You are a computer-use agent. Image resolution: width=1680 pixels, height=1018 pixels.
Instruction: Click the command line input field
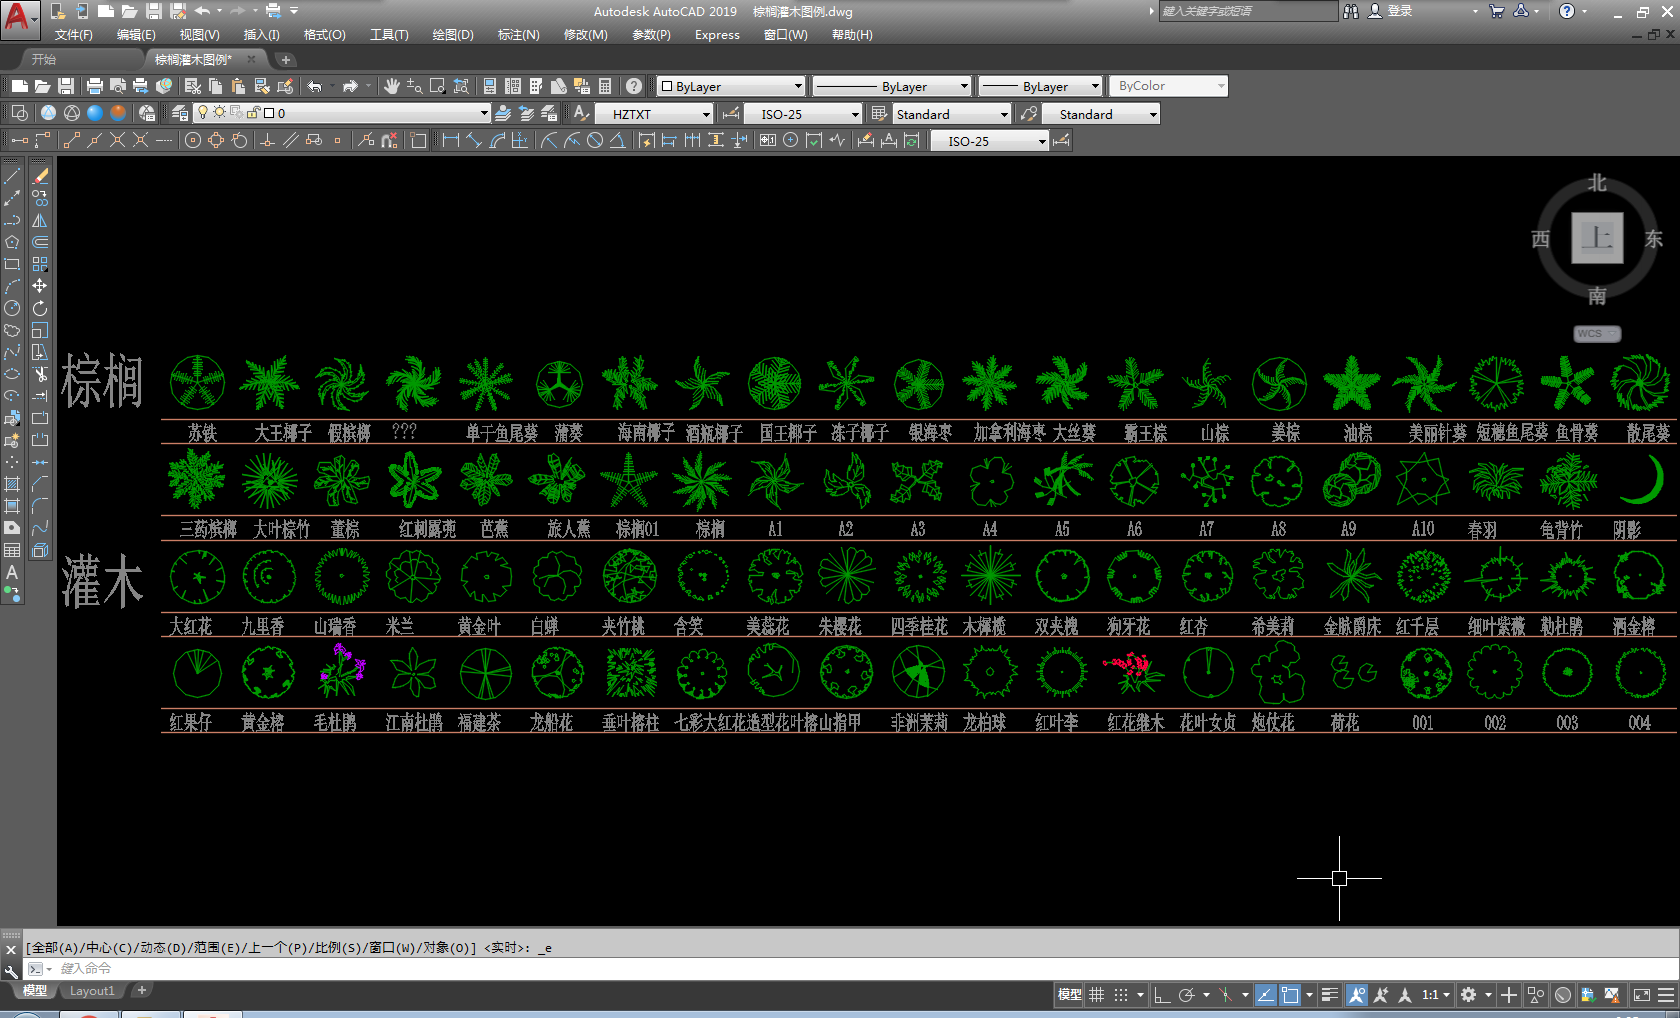point(860,968)
